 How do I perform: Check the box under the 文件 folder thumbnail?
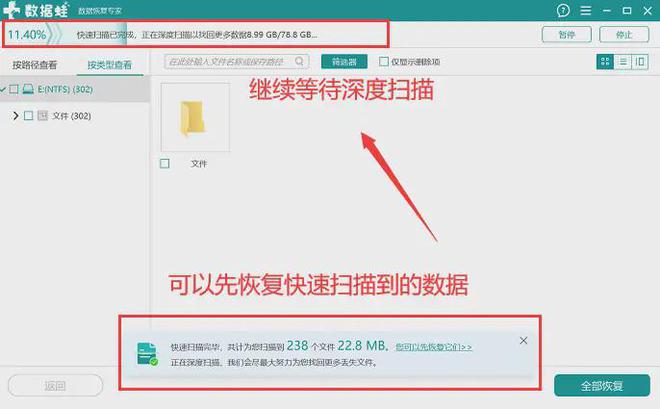[165, 163]
